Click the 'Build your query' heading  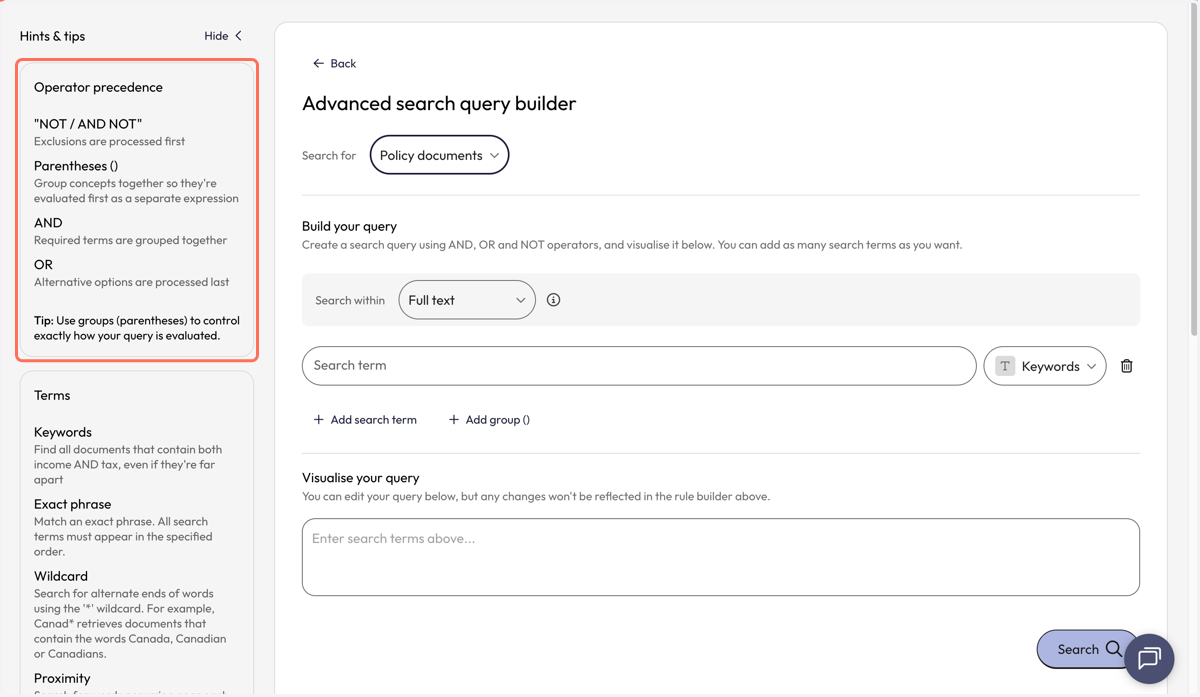349,226
